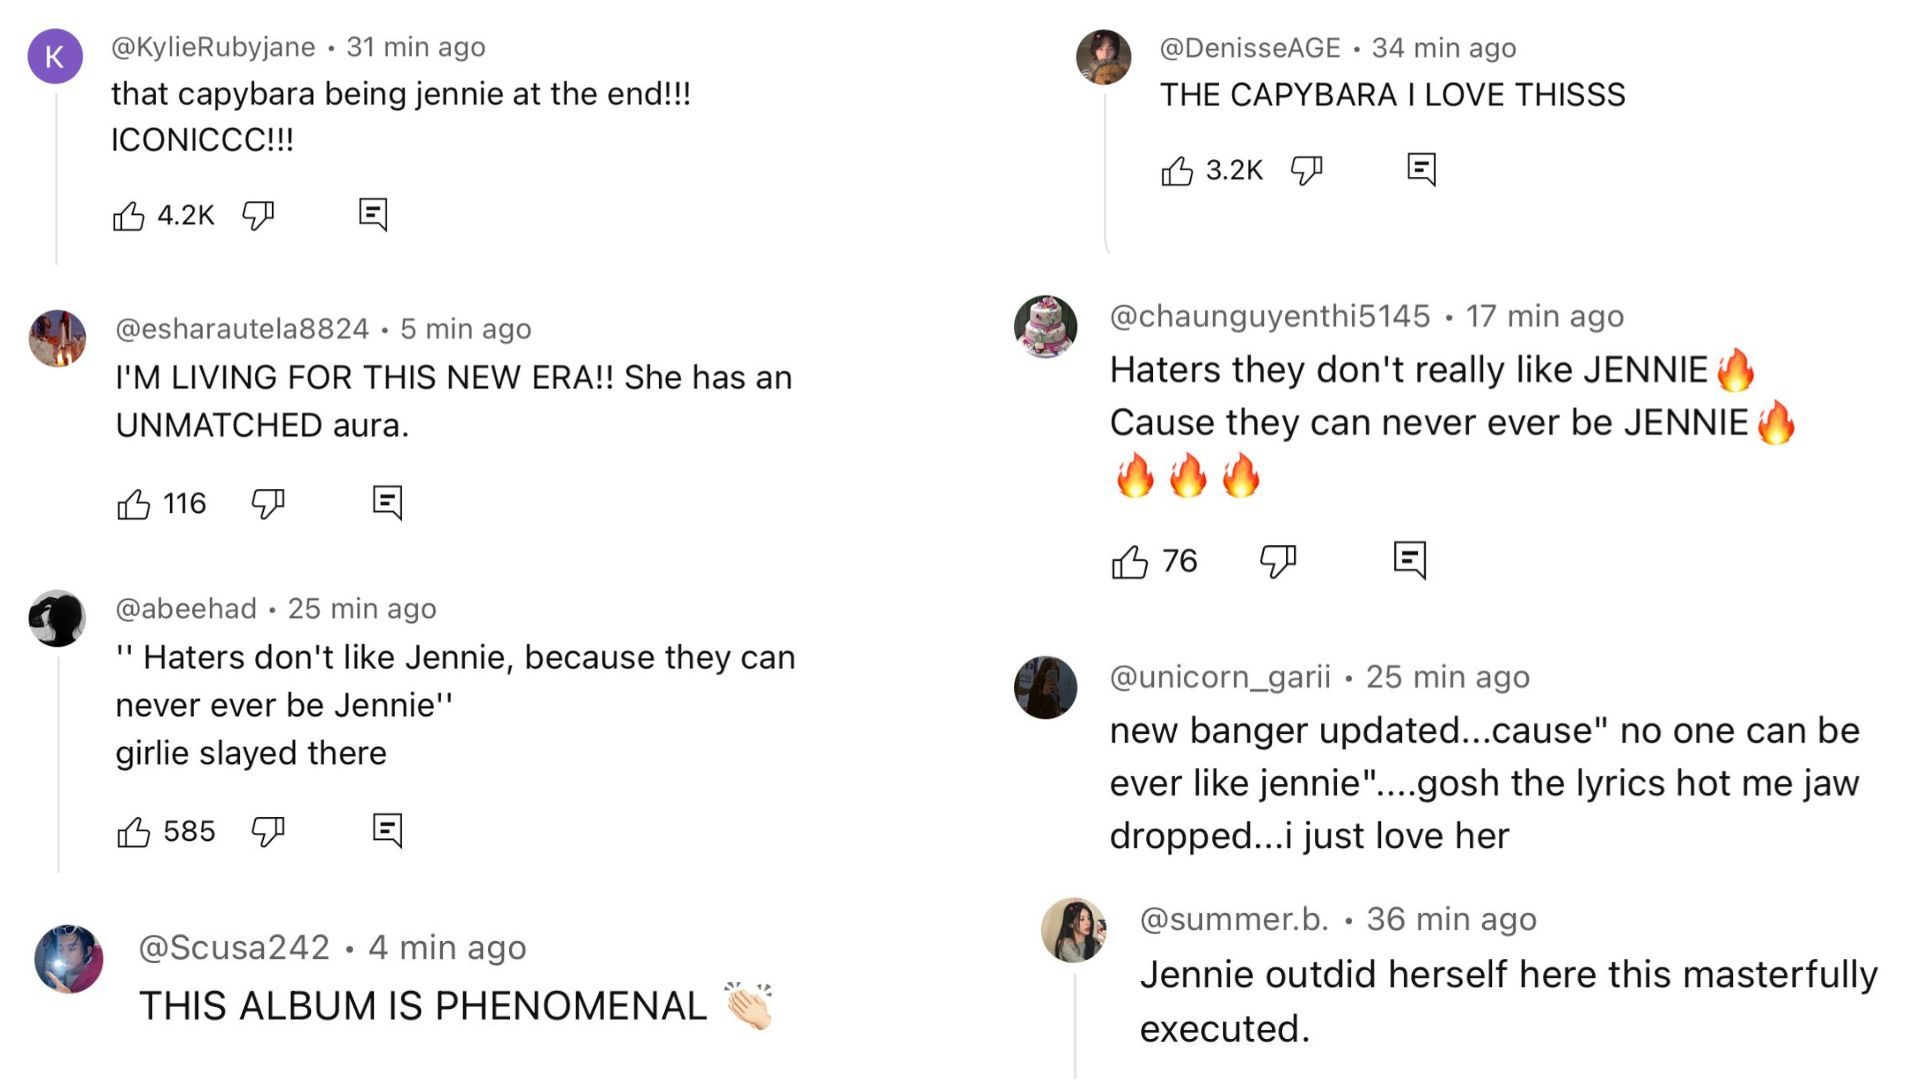Reply to @KylieRubyjane's comment
This screenshot has width=1920, height=1080.
(373, 214)
